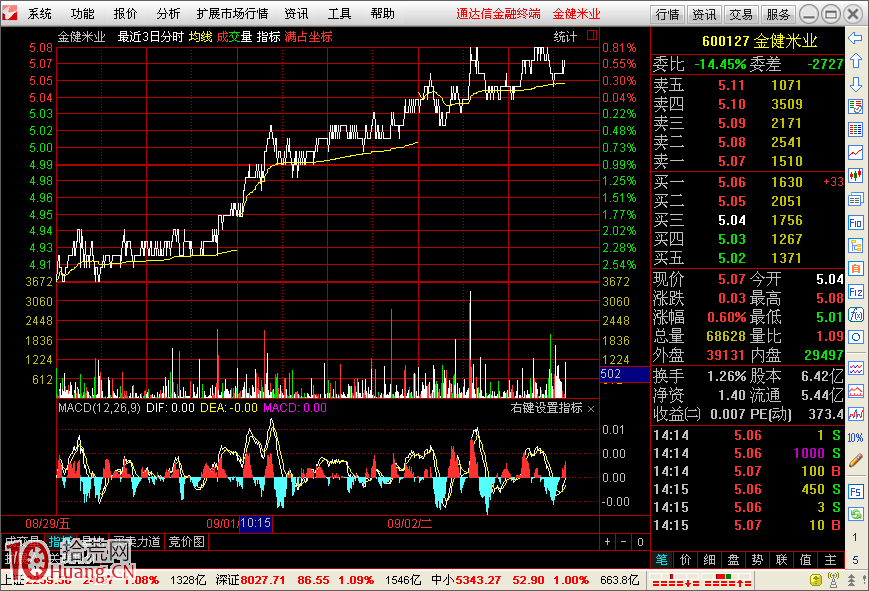Select the pencil drawing tool icon

point(855,460)
